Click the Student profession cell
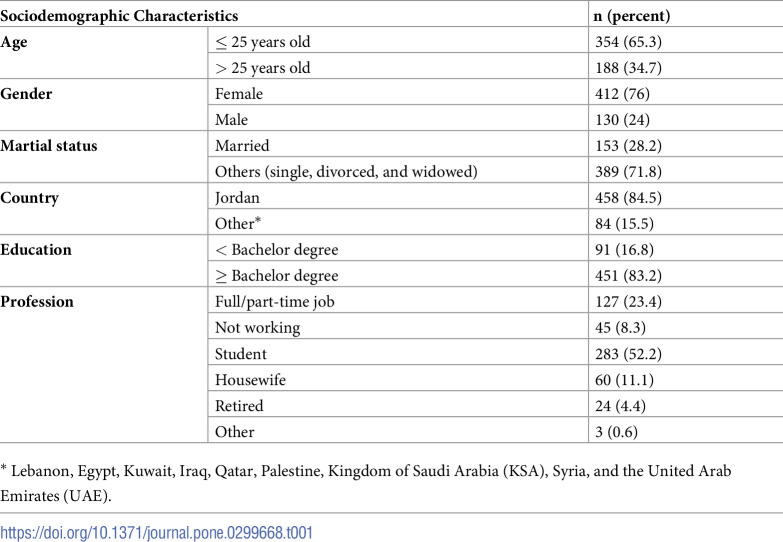Image resolution: width=783 pixels, height=542 pixels. click(241, 354)
